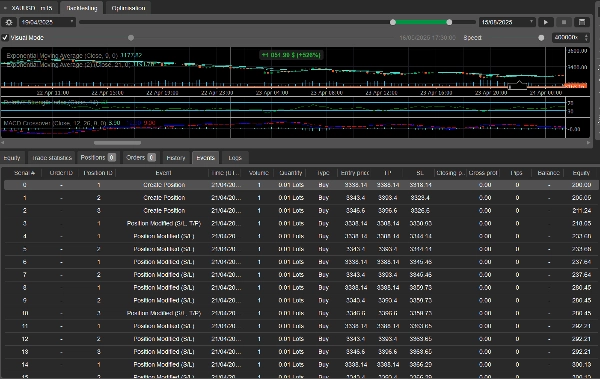Image resolution: width=600 pixels, height=379 pixels.
Task: Switch to the Optimisation tab
Action: (x=128, y=8)
